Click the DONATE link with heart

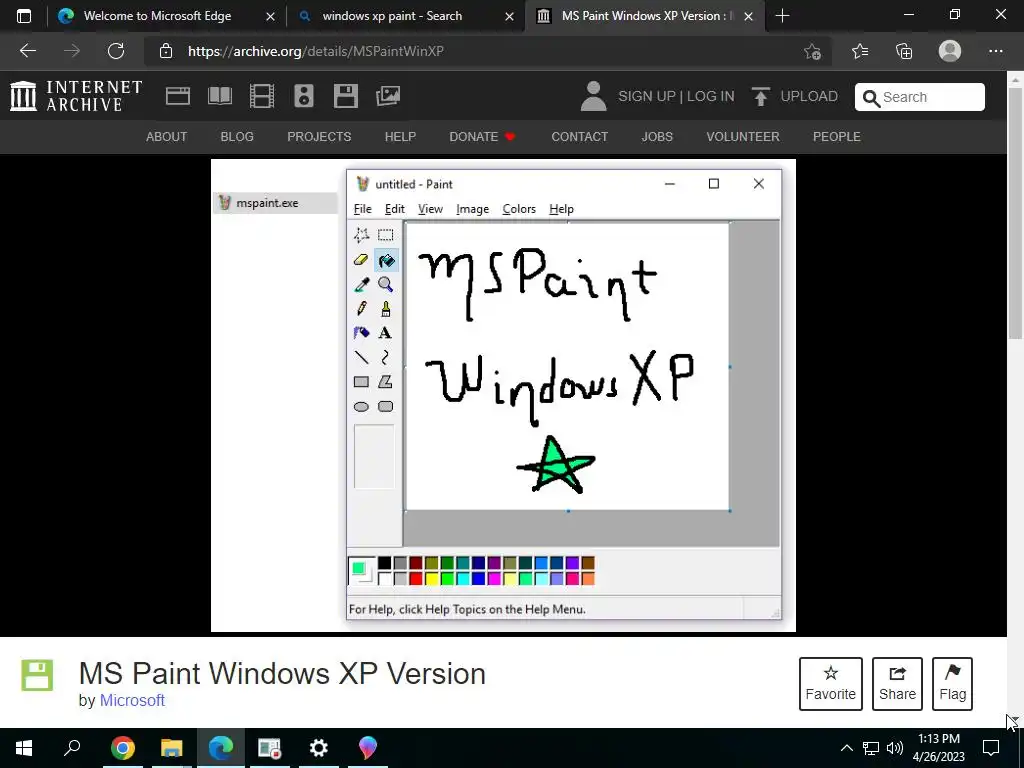point(482,136)
